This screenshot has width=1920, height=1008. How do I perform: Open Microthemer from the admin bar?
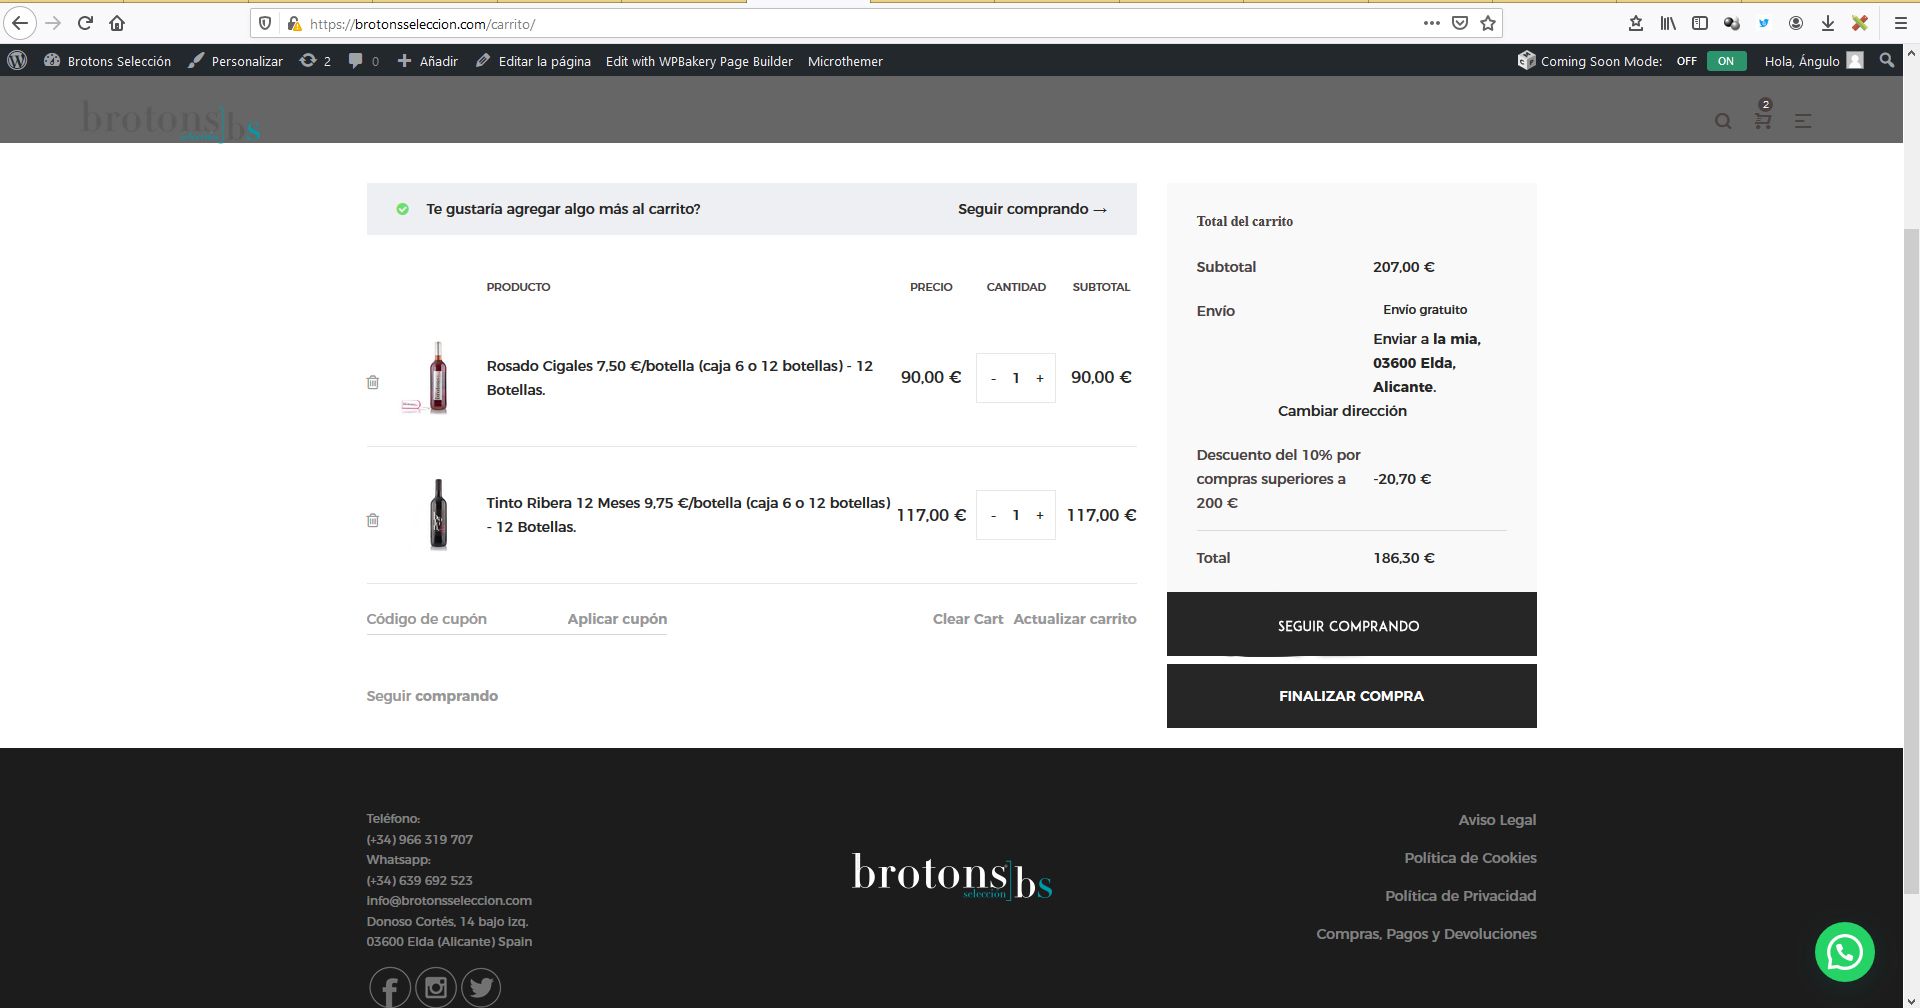[845, 61]
